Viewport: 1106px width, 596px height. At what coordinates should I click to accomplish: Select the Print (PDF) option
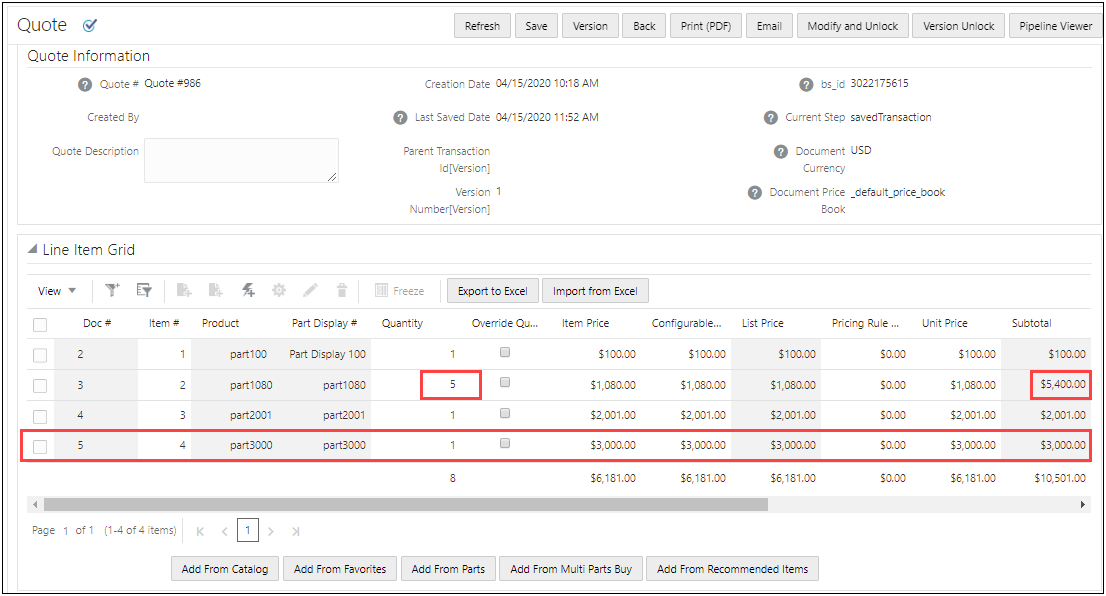click(705, 25)
